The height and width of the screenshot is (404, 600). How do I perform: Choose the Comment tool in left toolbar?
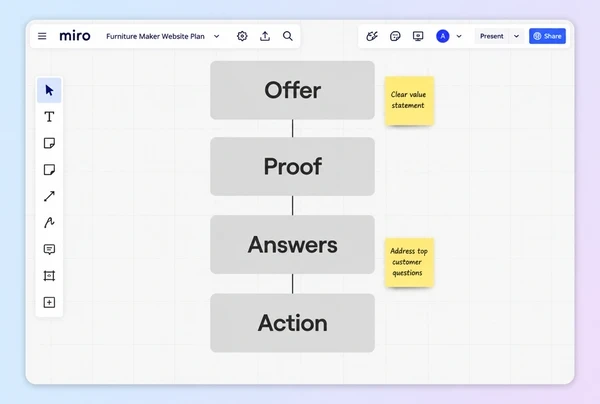[x=49, y=249]
